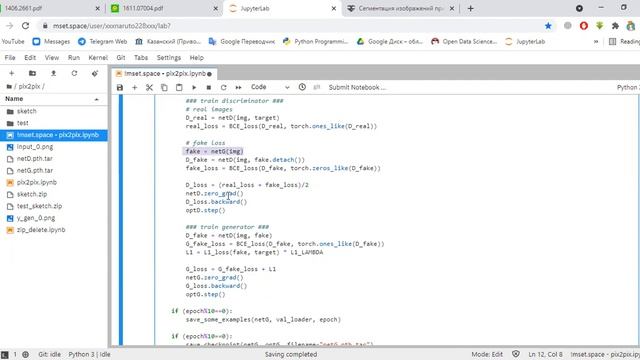Run the selected cell

tap(194, 87)
